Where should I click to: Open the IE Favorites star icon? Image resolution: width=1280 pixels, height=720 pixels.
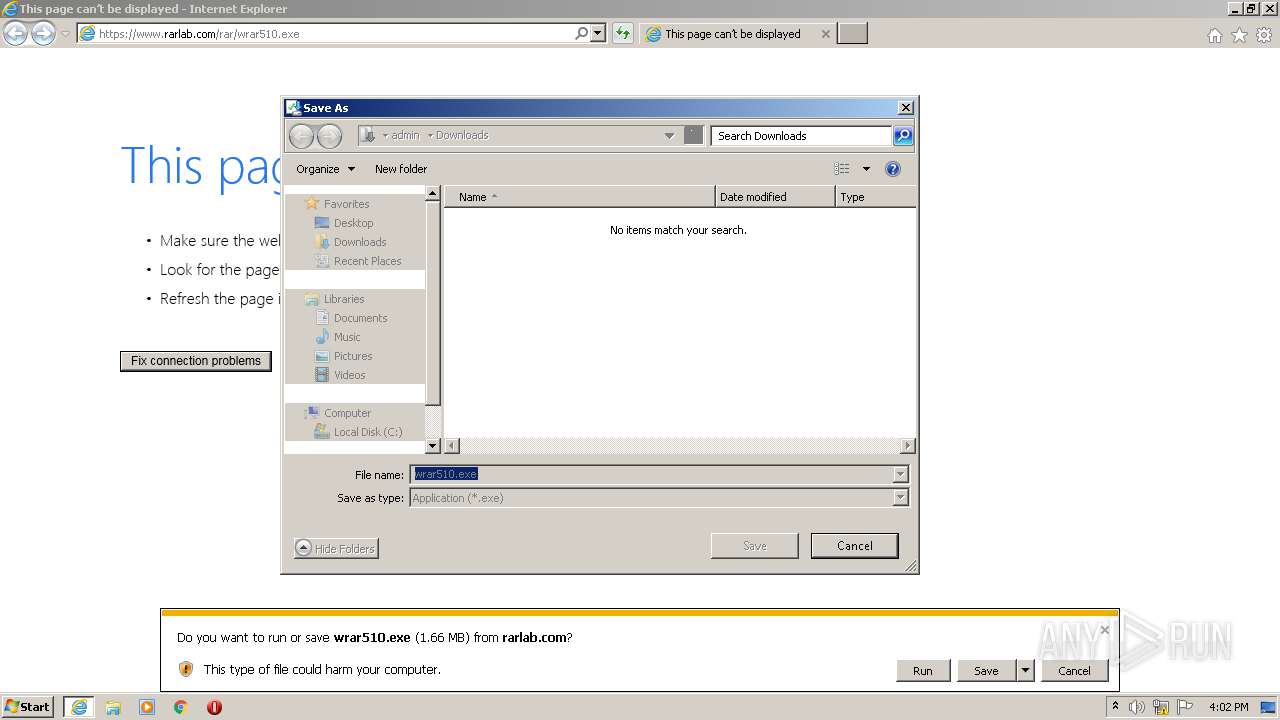click(x=1239, y=35)
